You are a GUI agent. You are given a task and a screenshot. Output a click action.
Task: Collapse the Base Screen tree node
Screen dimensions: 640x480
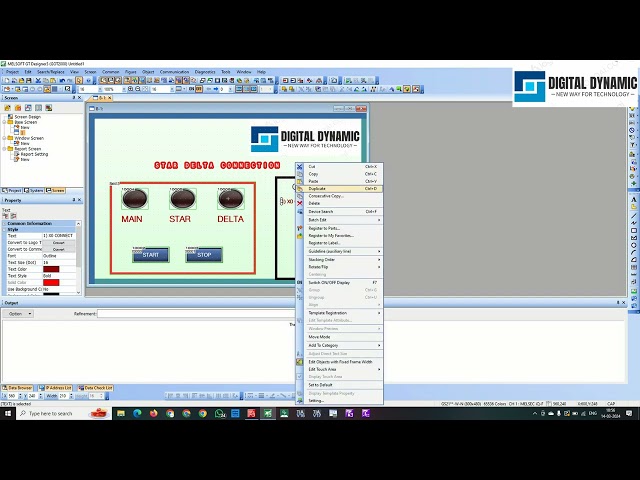pos(4,122)
